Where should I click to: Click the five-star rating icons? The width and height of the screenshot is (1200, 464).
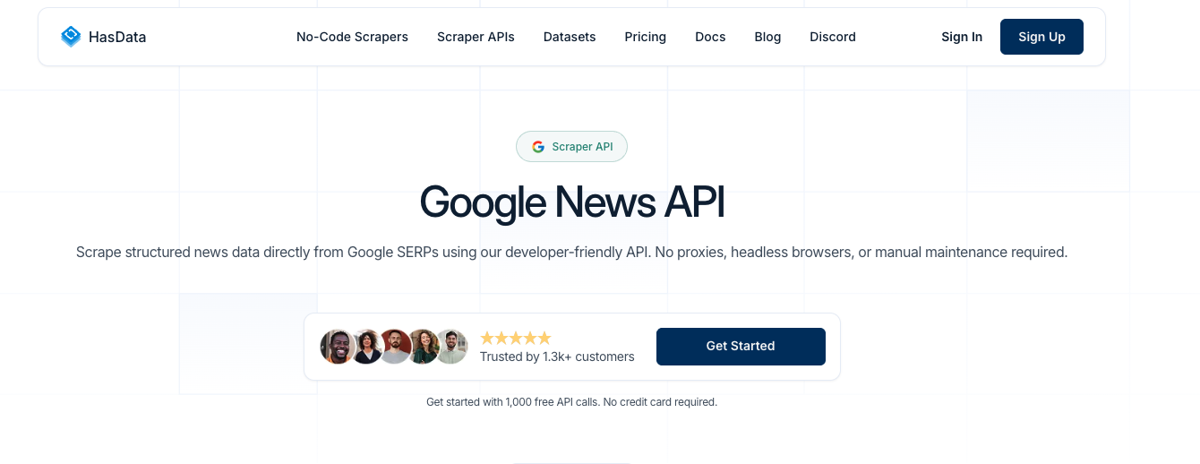[x=516, y=338]
